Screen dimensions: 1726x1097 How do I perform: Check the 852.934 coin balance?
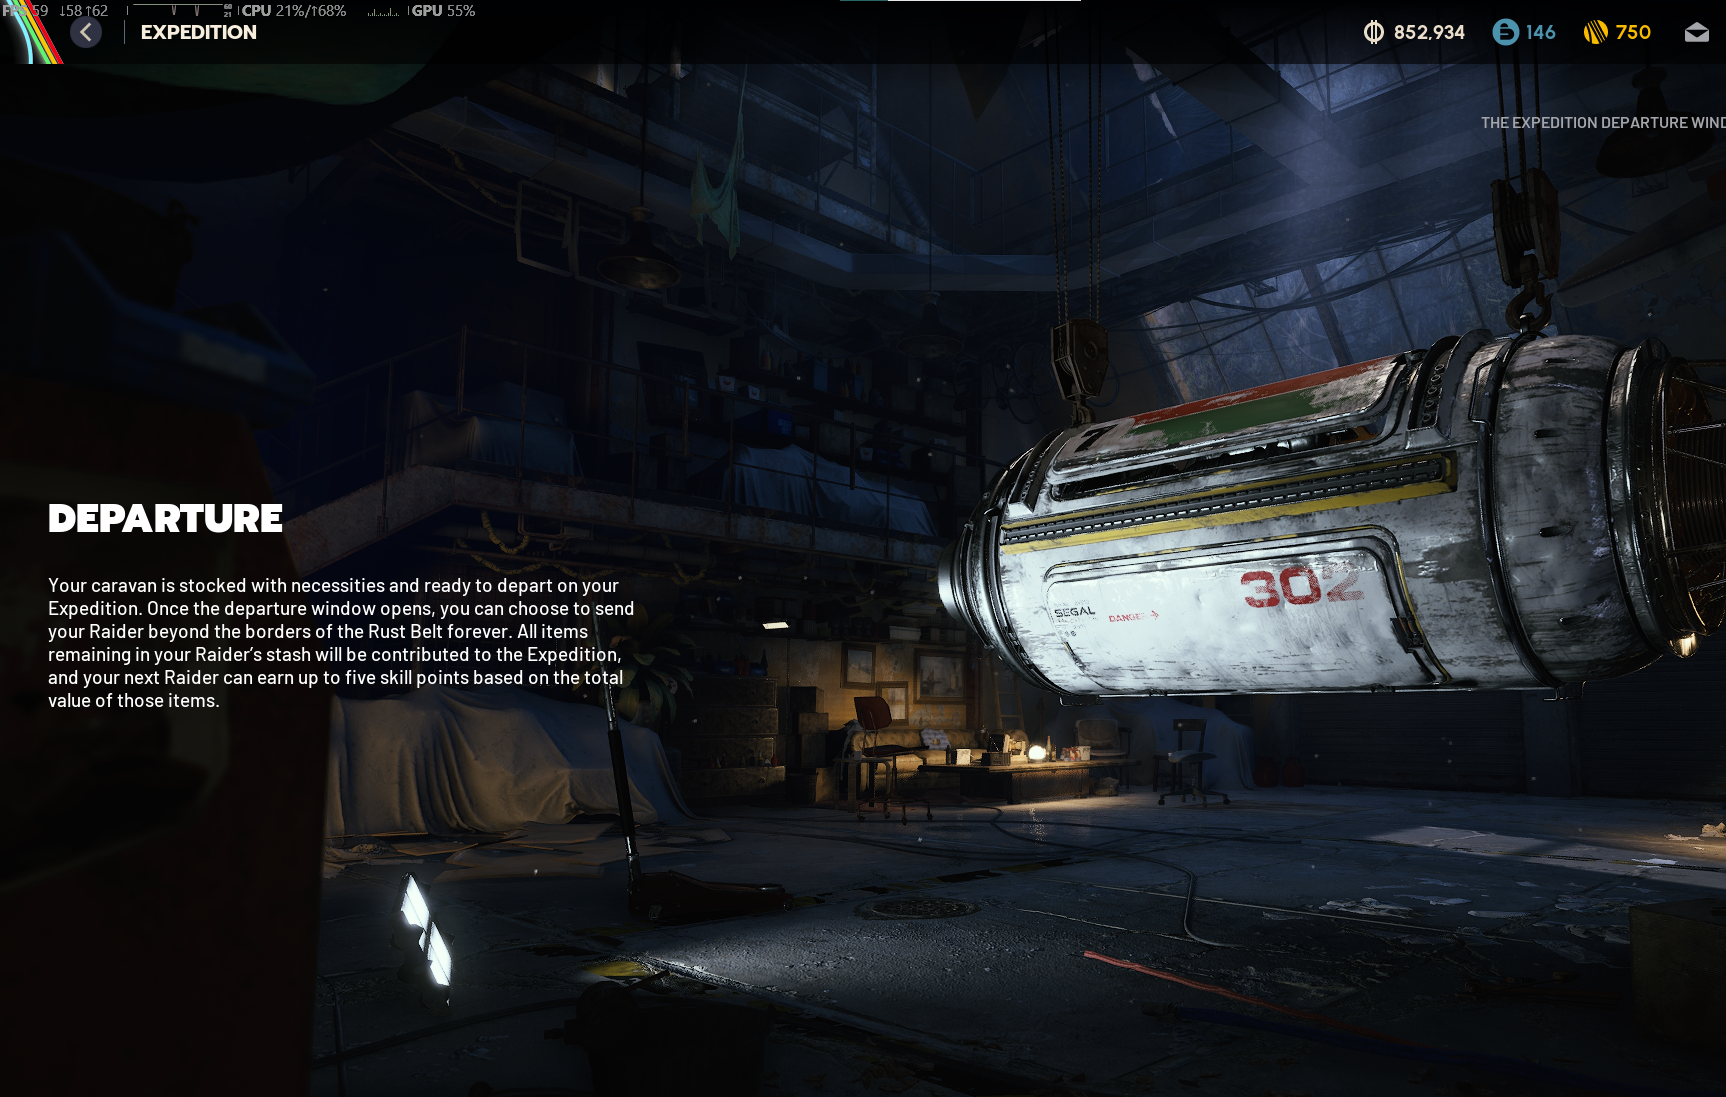click(x=1429, y=32)
